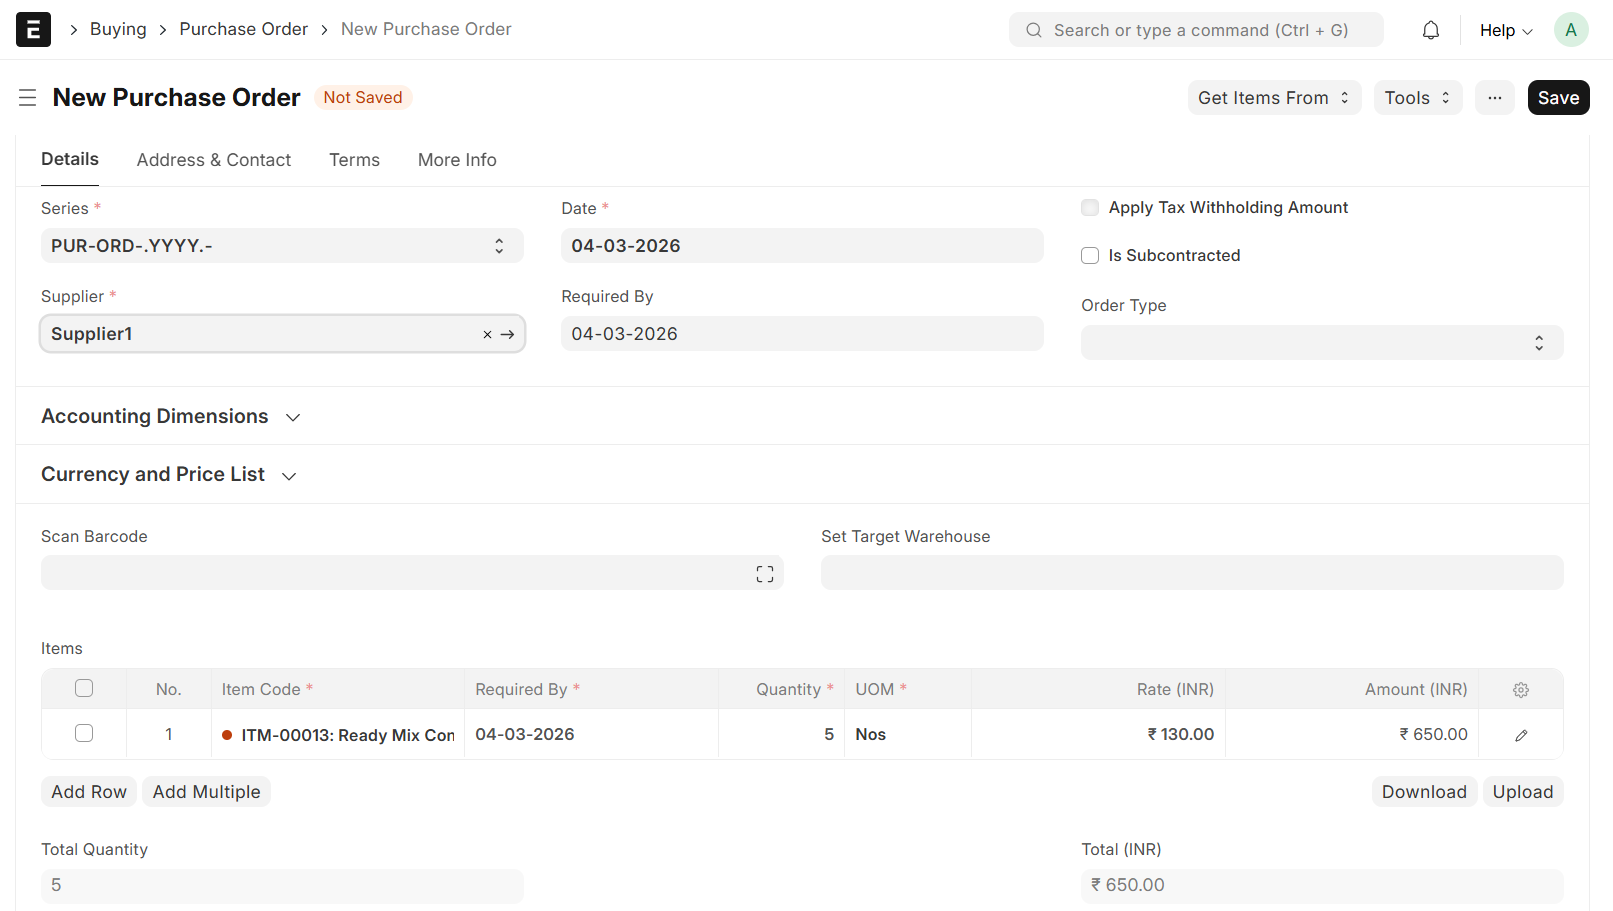Edit item row 1 with pencil icon
This screenshot has height=911, width=1613.
pos(1520,735)
